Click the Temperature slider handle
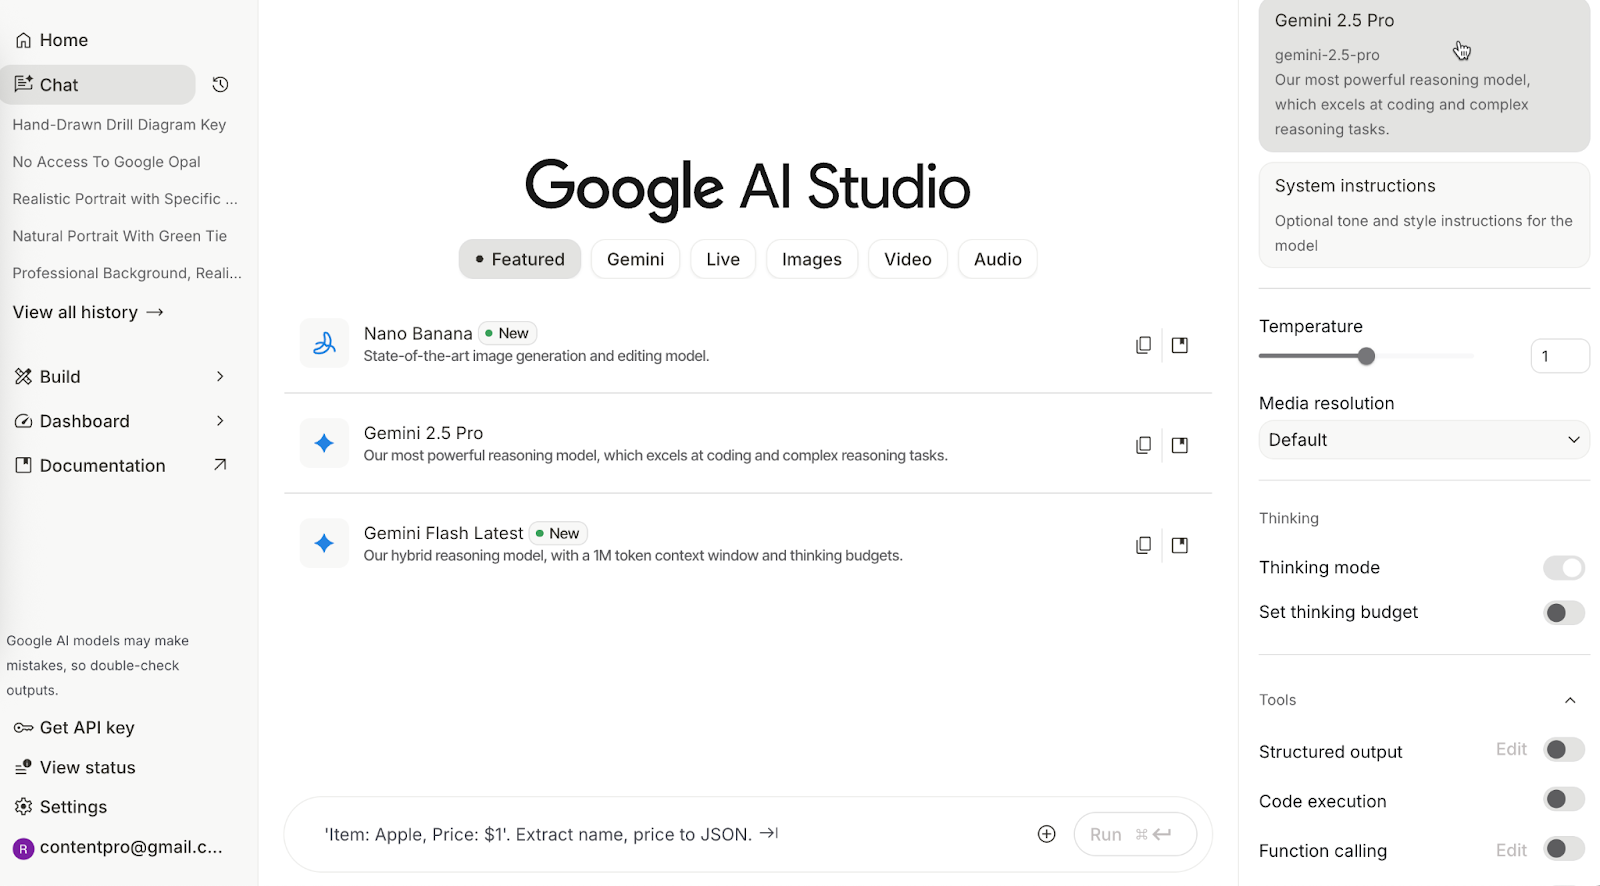The width and height of the screenshot is (1600, 886). [x=1366, y=356]
